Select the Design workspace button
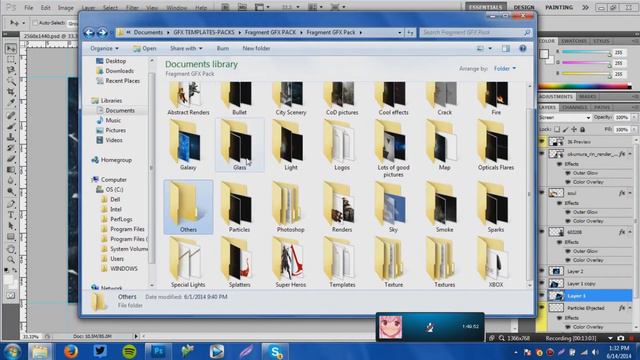 tap(524, 7)
